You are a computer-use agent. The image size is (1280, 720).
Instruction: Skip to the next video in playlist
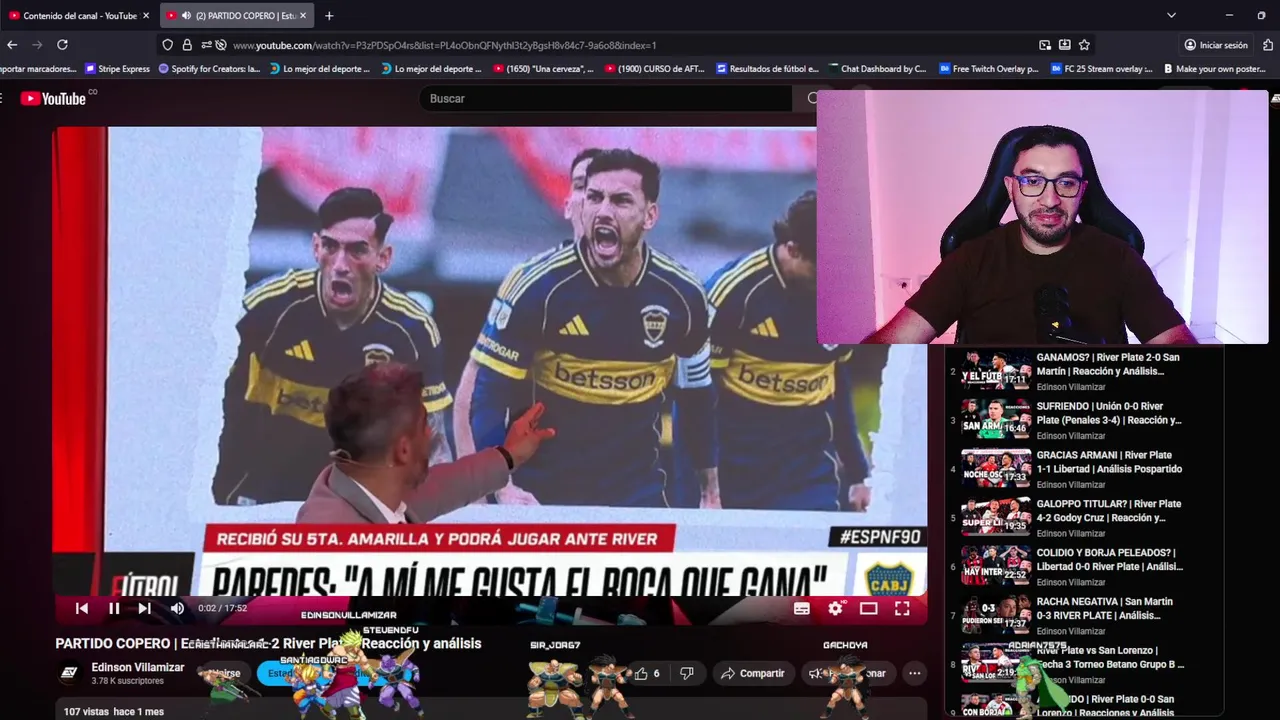(145, 608)
